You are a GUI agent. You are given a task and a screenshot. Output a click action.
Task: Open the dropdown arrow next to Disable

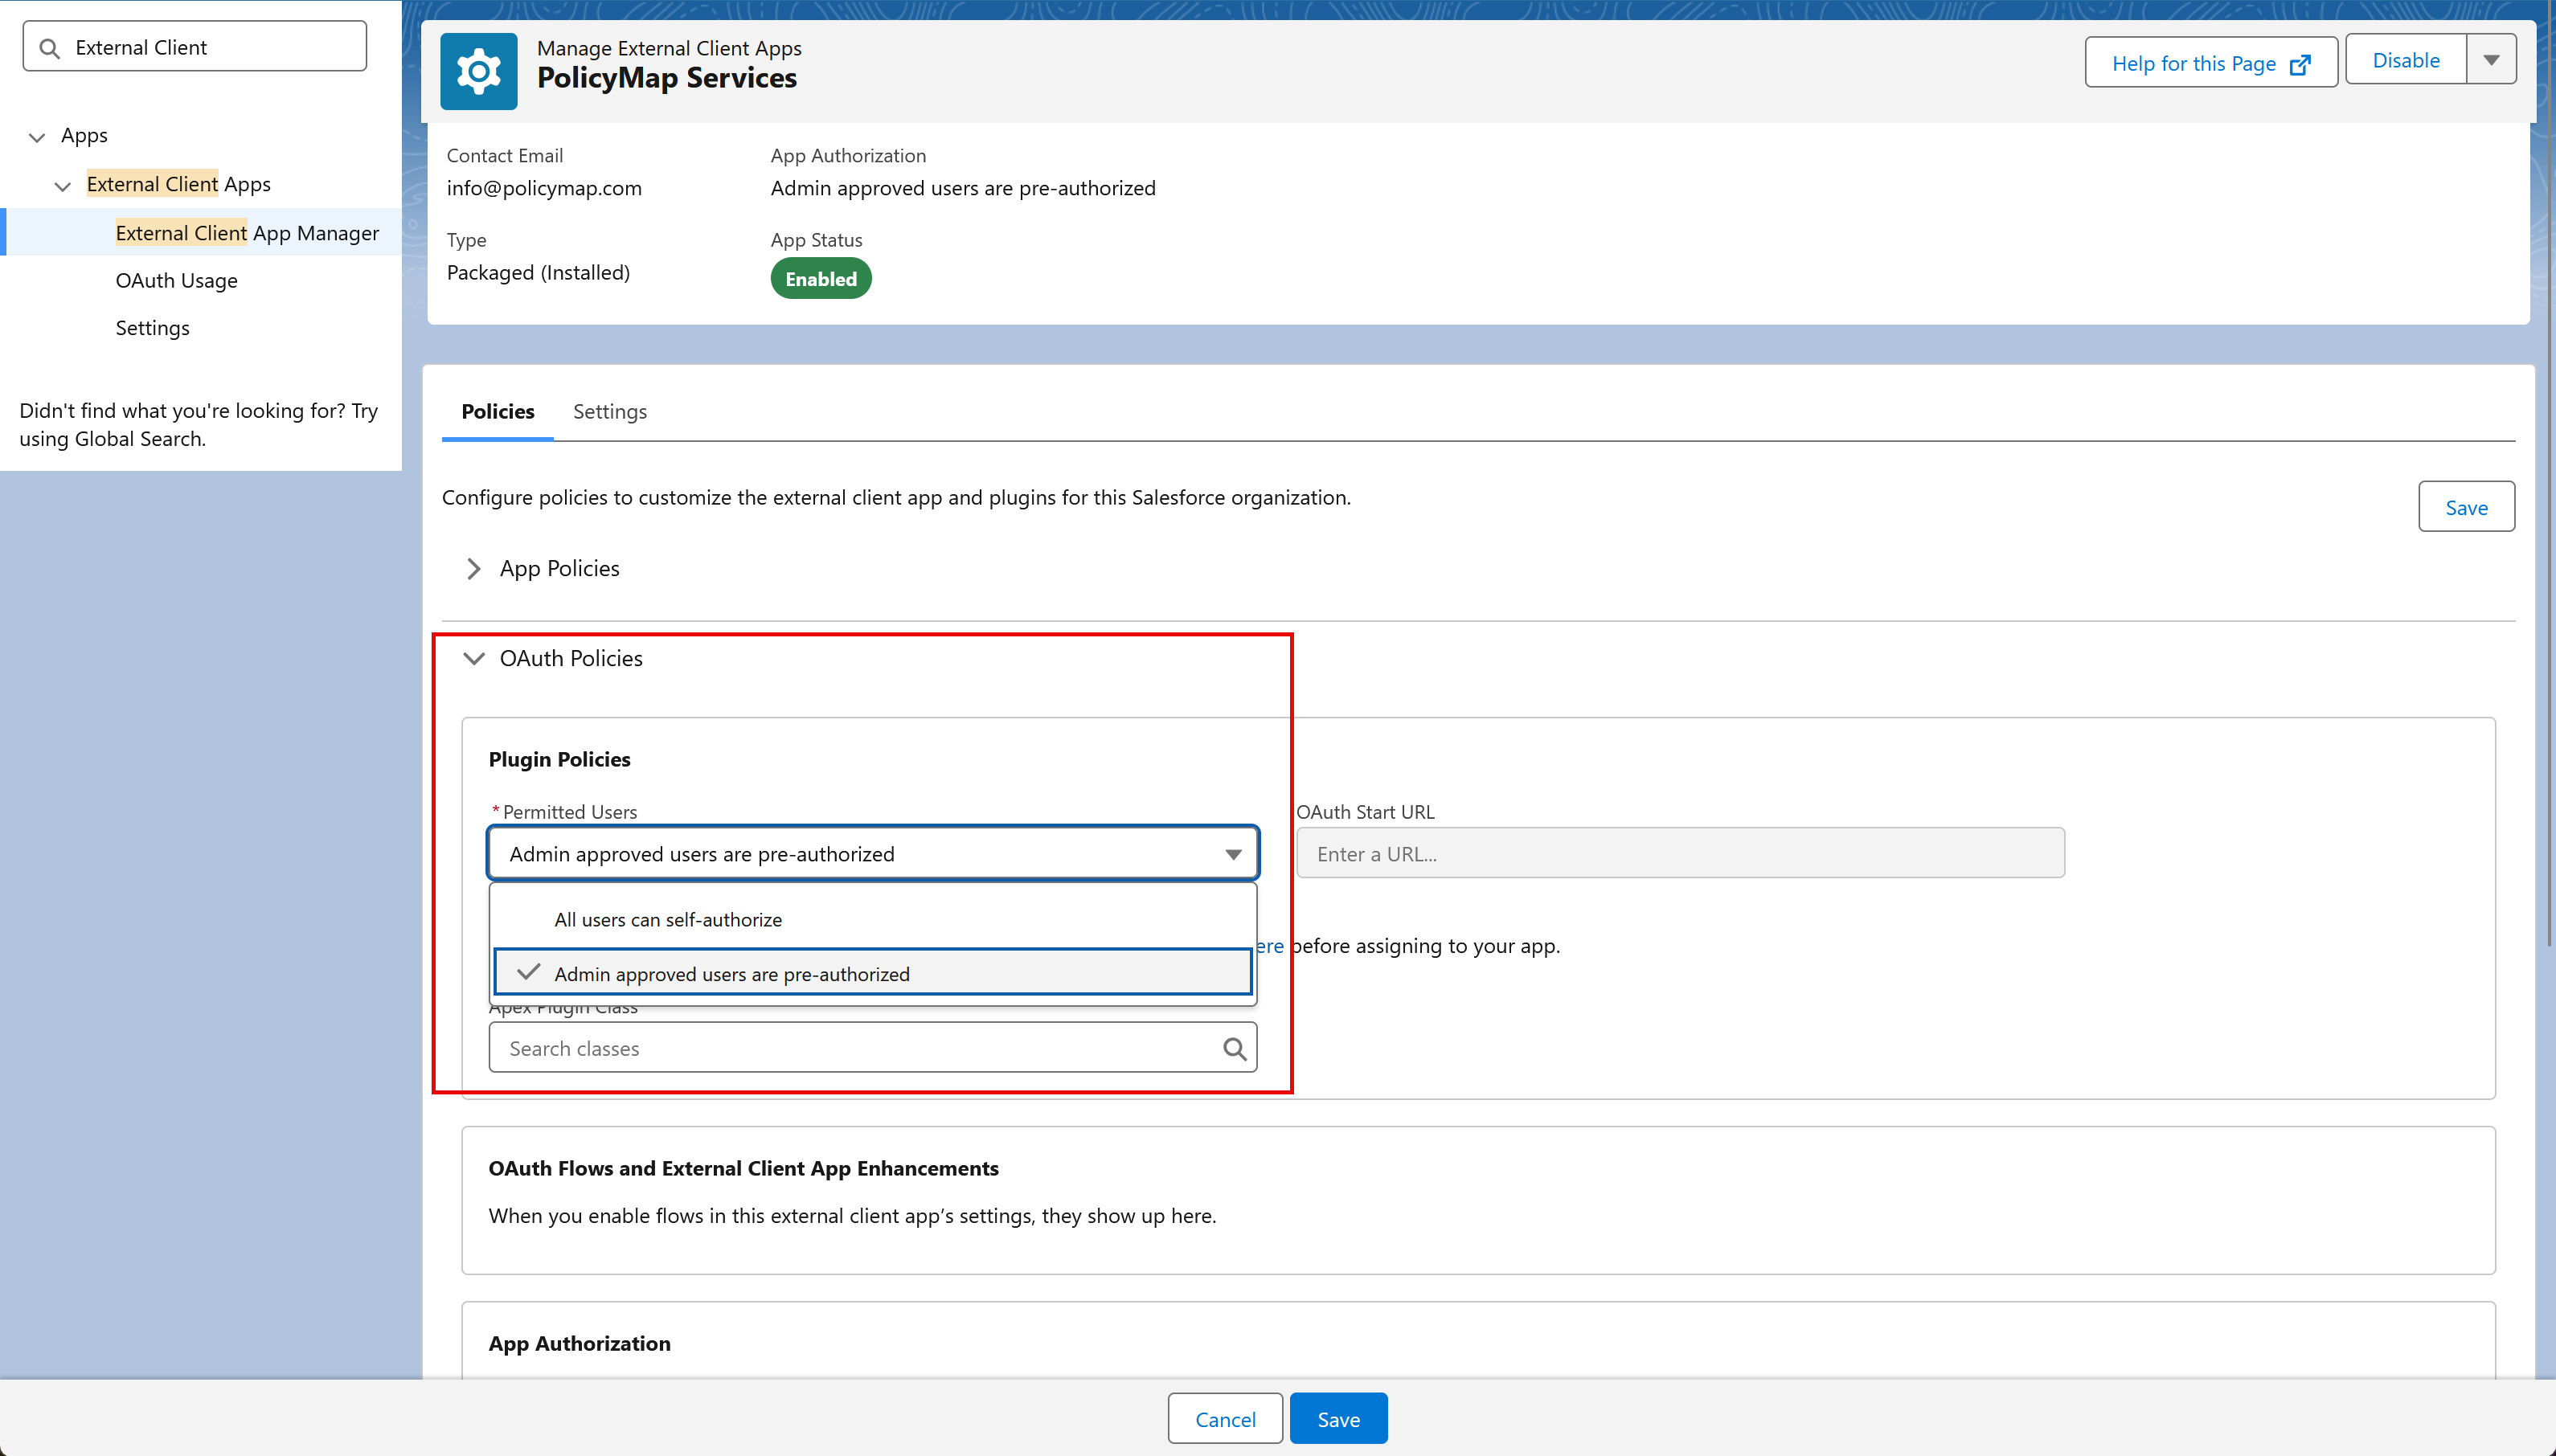click(2491, 60)
